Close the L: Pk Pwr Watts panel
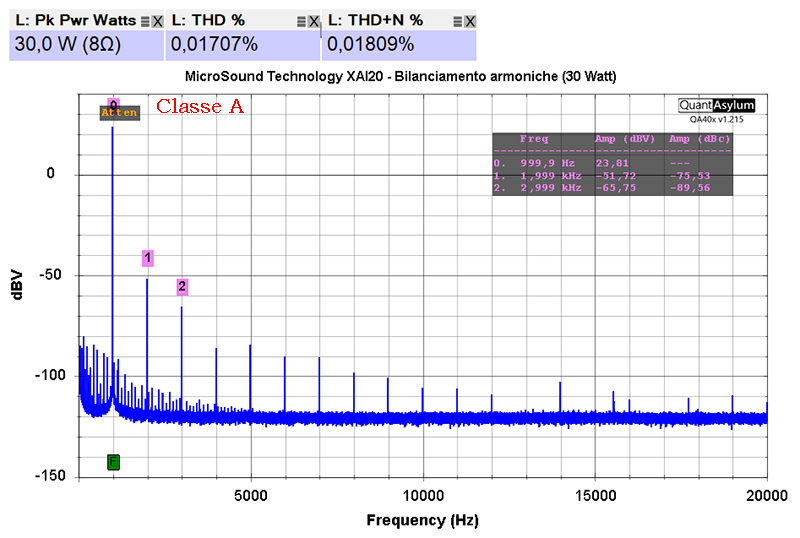 [158, 21]
